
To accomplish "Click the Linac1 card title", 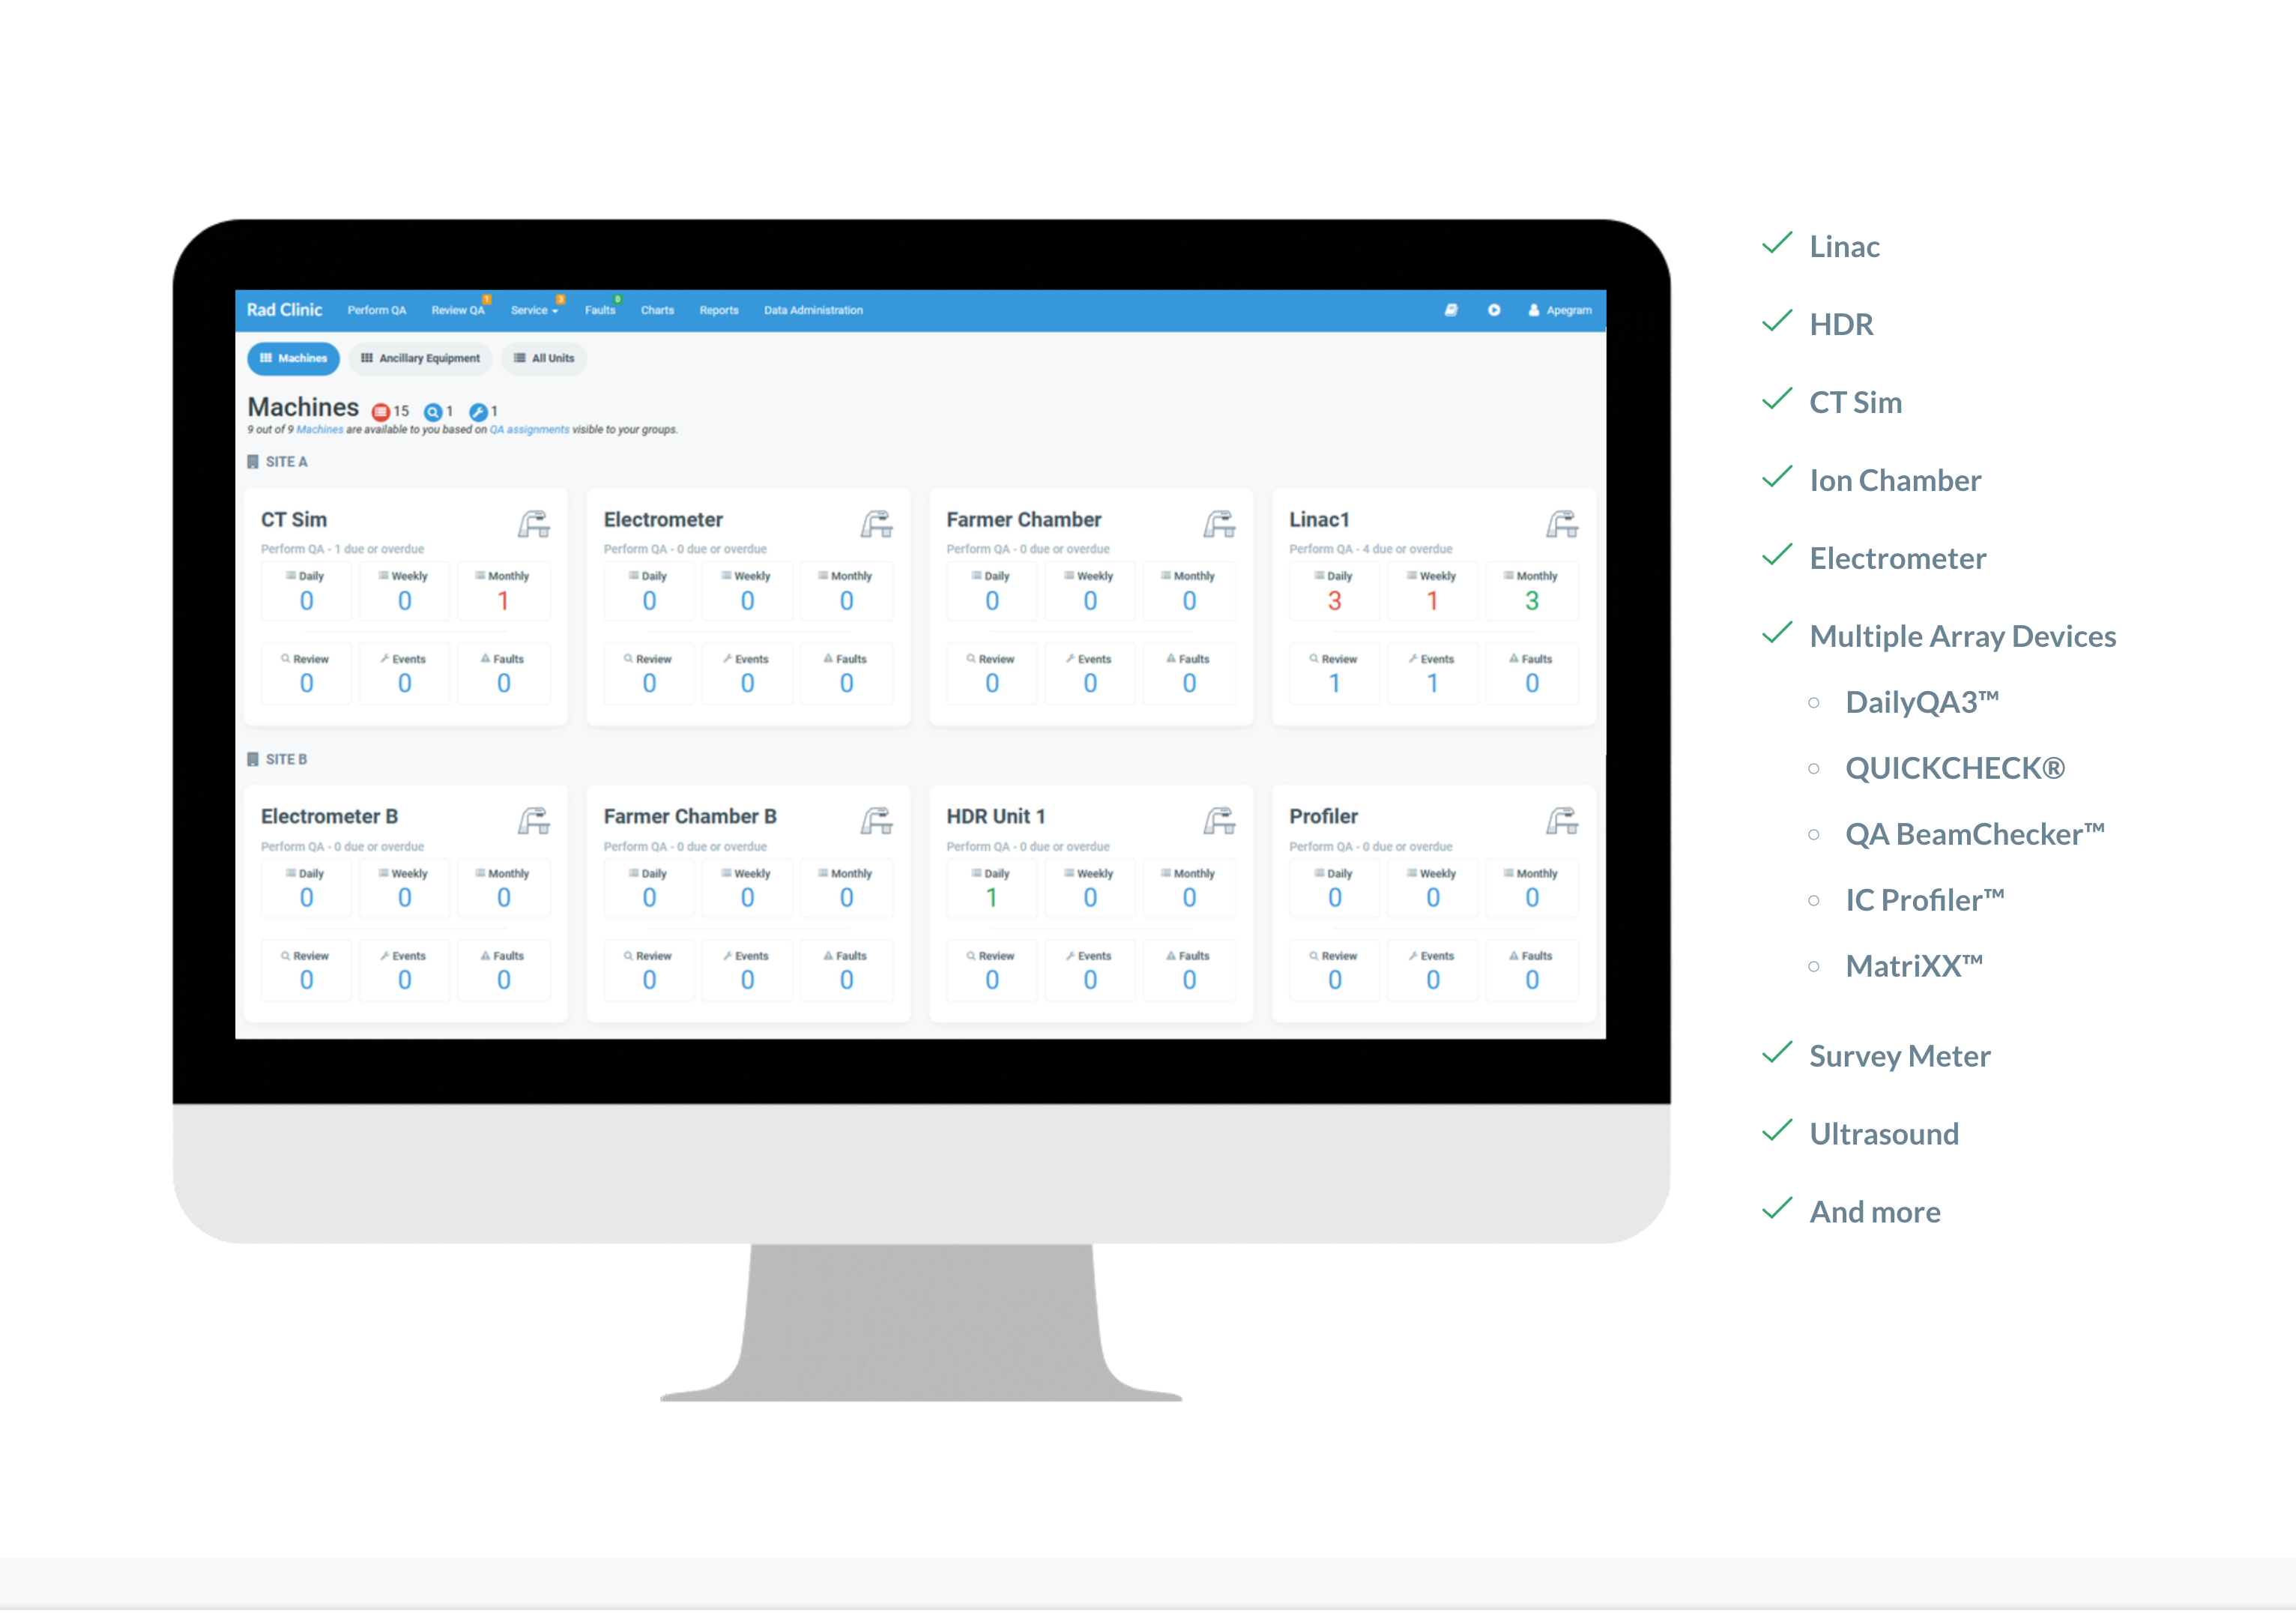I will tap(1319, 520).
